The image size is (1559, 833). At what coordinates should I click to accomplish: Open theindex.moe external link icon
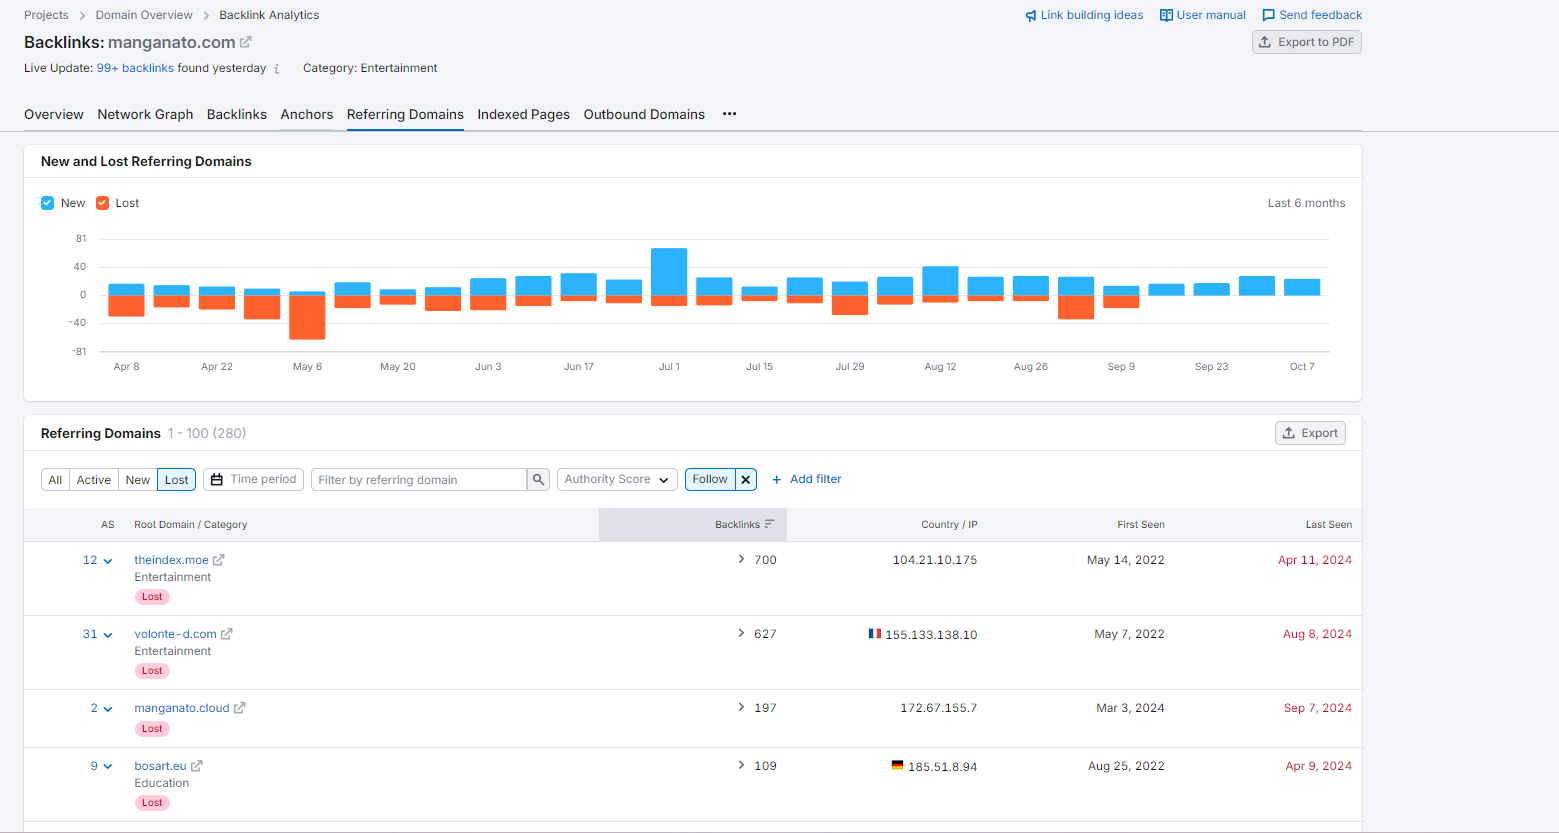click(x=219, y=560)
